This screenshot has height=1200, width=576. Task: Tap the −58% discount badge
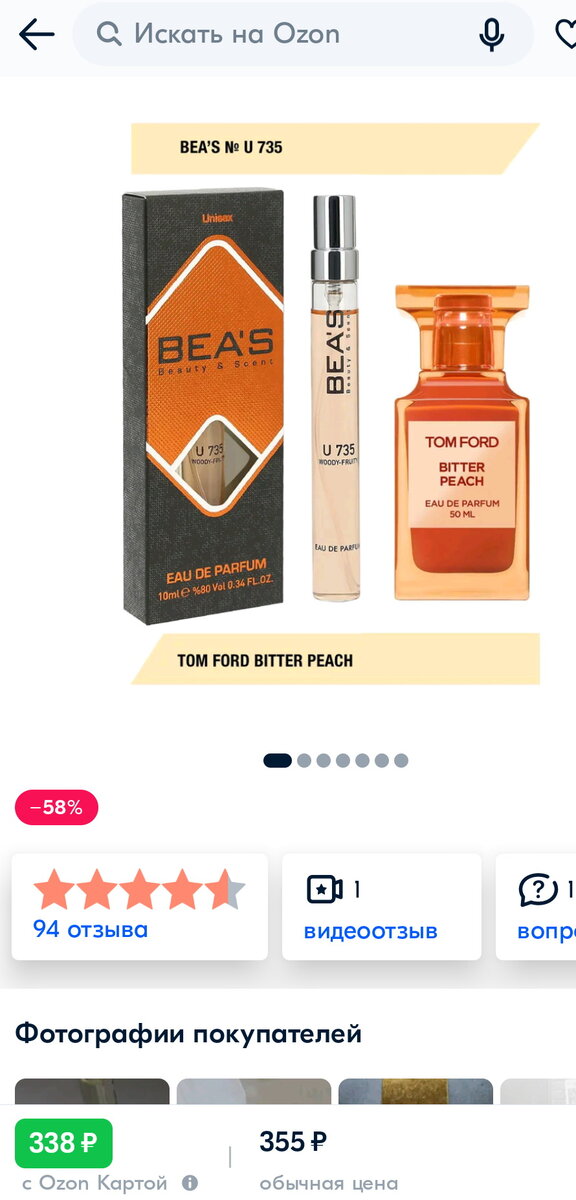click(x=57, y=808)
